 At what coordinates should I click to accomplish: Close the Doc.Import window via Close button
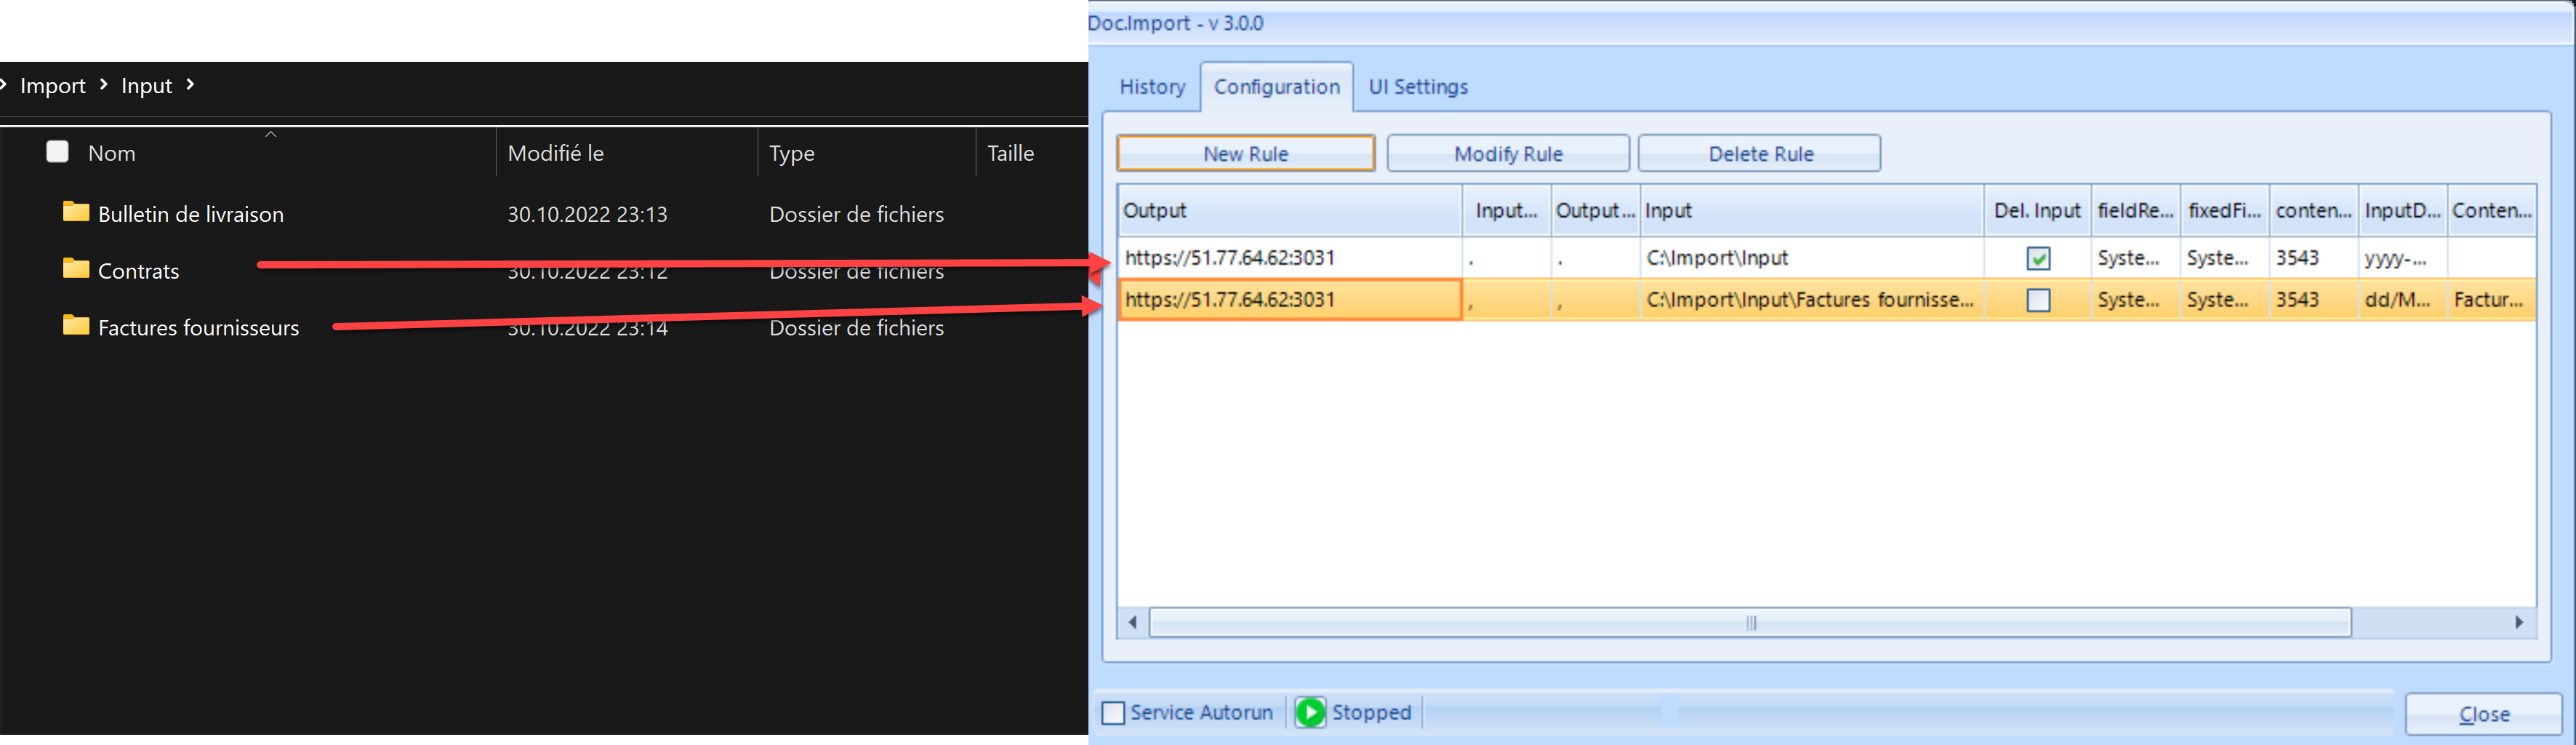pyautogui.click(x=2483, y=714)
